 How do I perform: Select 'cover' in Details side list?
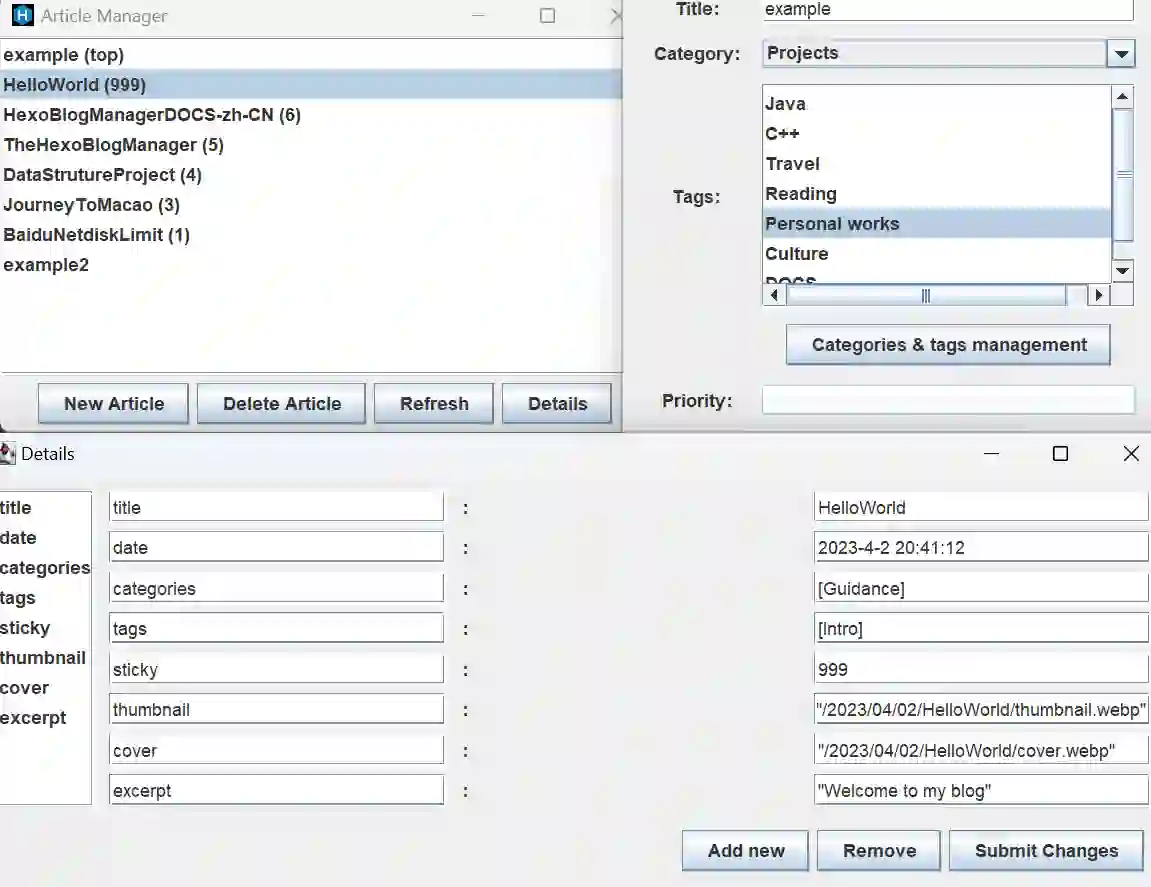coord(46,688)
